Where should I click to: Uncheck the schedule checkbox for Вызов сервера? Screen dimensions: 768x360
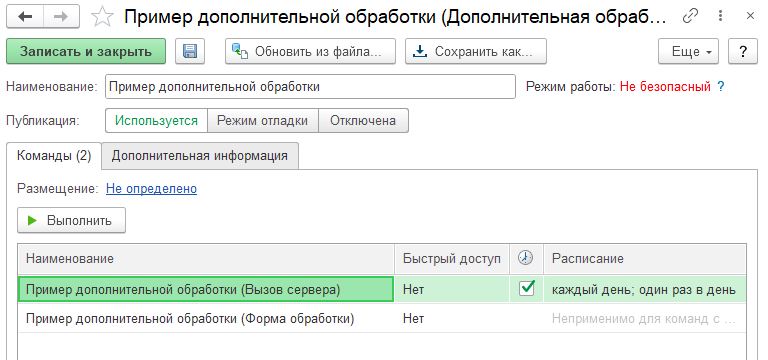tap(526, 288)
